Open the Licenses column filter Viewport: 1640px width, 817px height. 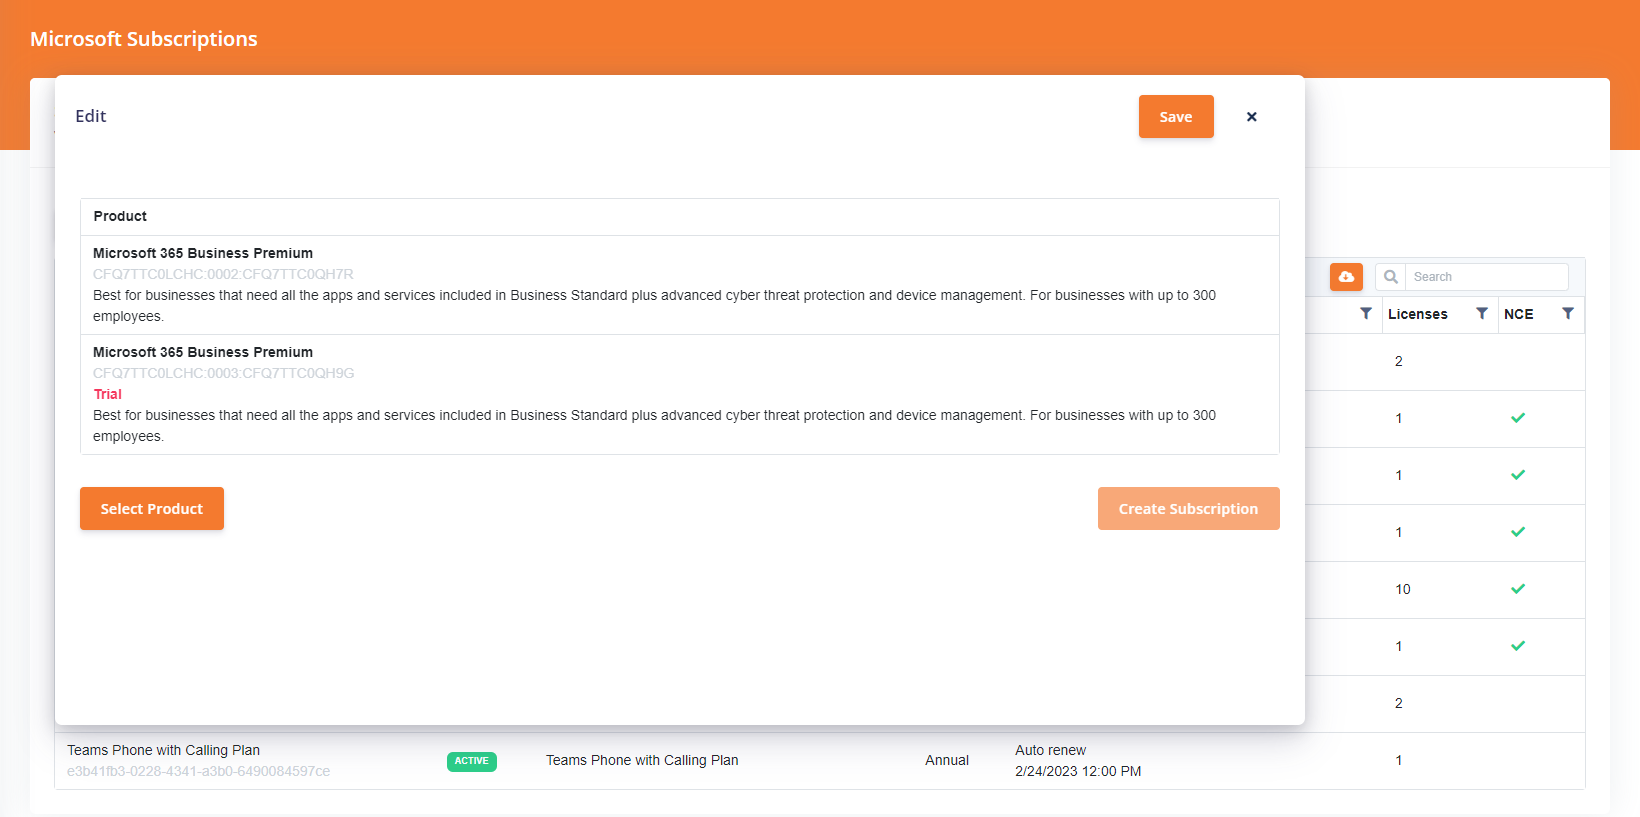(x=1482, y=314)
